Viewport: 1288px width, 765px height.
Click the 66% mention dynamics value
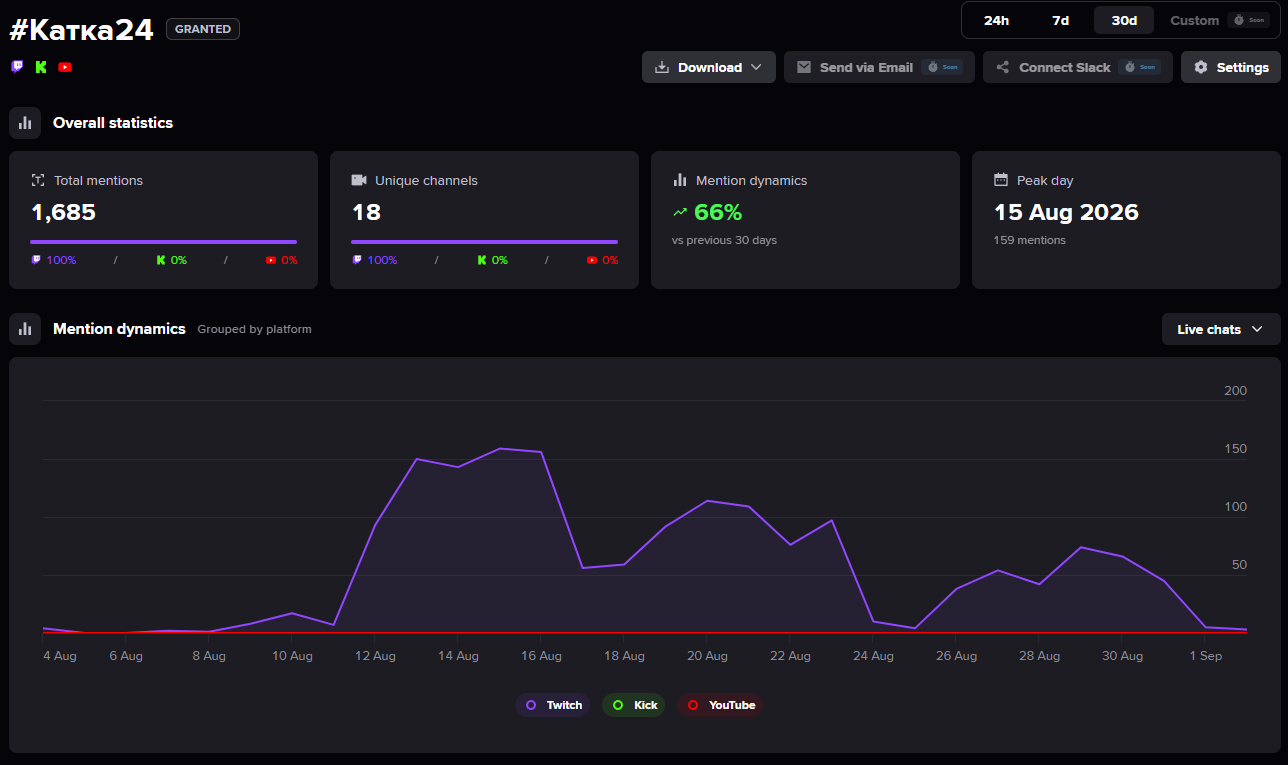(718, 212)
